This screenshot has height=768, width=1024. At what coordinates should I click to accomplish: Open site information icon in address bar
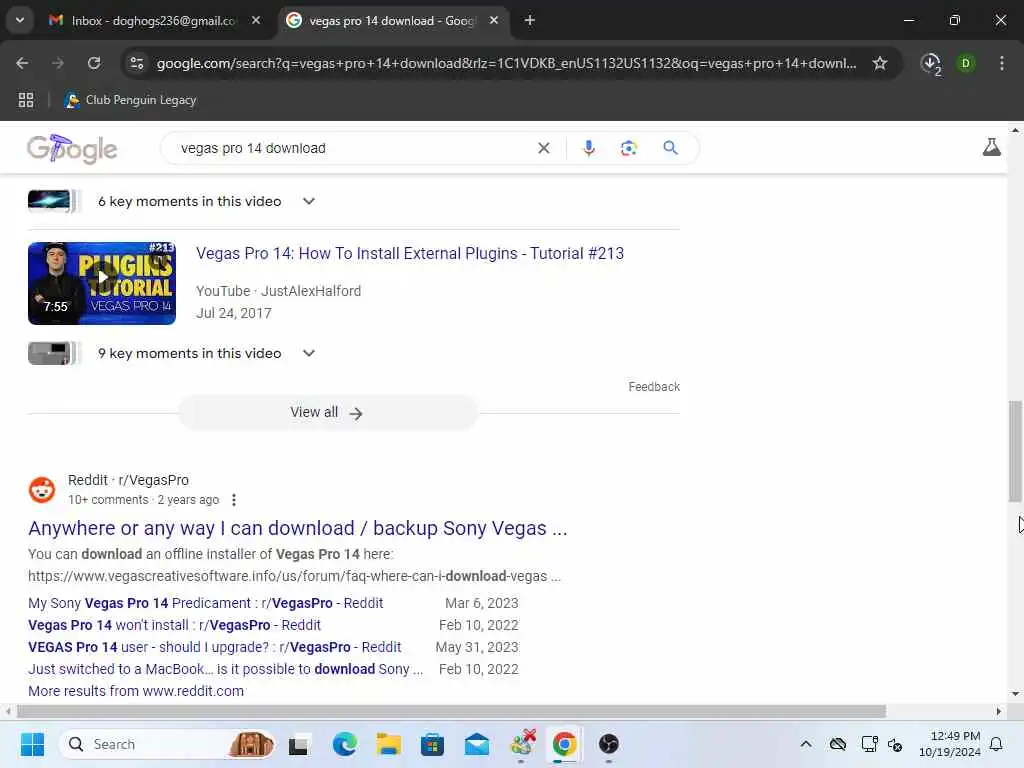pos(137,63)
